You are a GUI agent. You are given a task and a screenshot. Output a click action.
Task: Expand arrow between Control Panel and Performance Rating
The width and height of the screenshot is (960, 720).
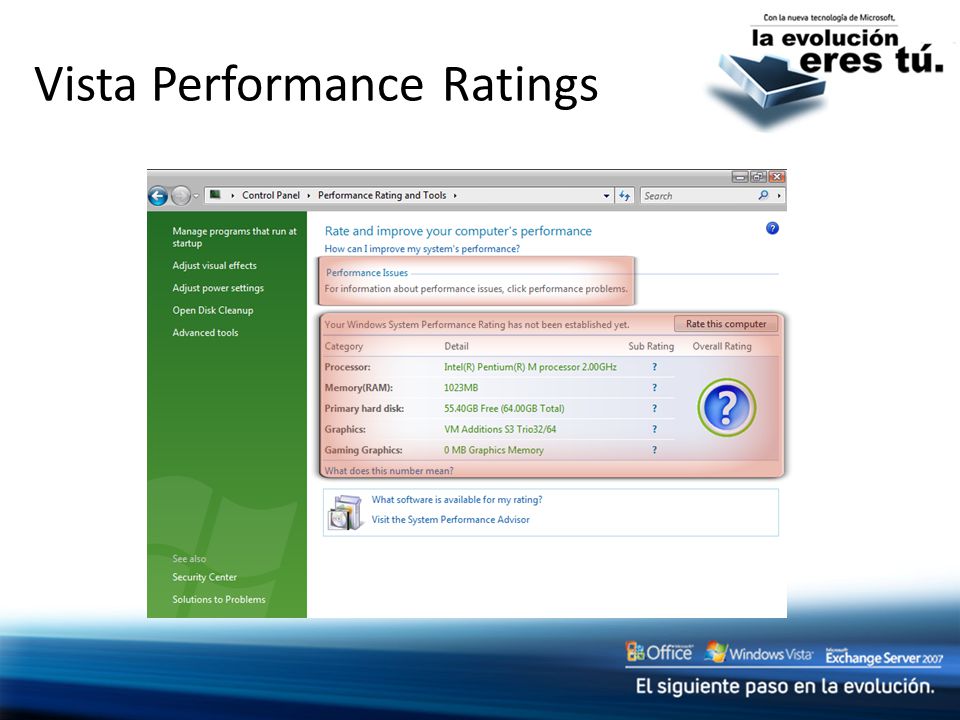(x=309, y=195)
